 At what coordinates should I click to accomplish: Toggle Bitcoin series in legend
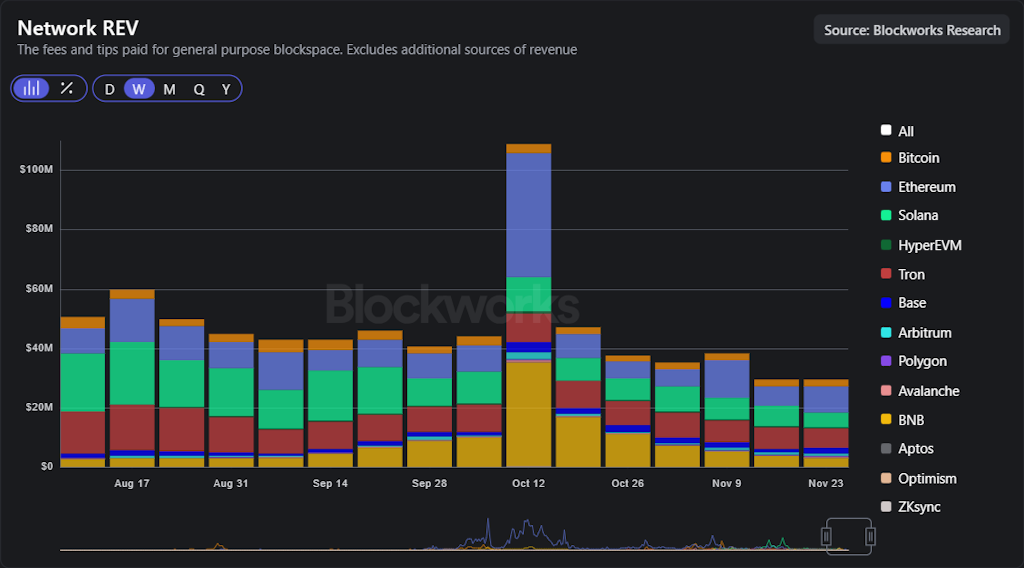[x=918, y=158]
